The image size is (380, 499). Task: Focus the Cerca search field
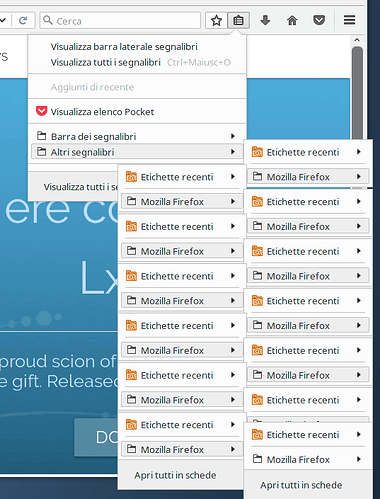pos(120,21)
